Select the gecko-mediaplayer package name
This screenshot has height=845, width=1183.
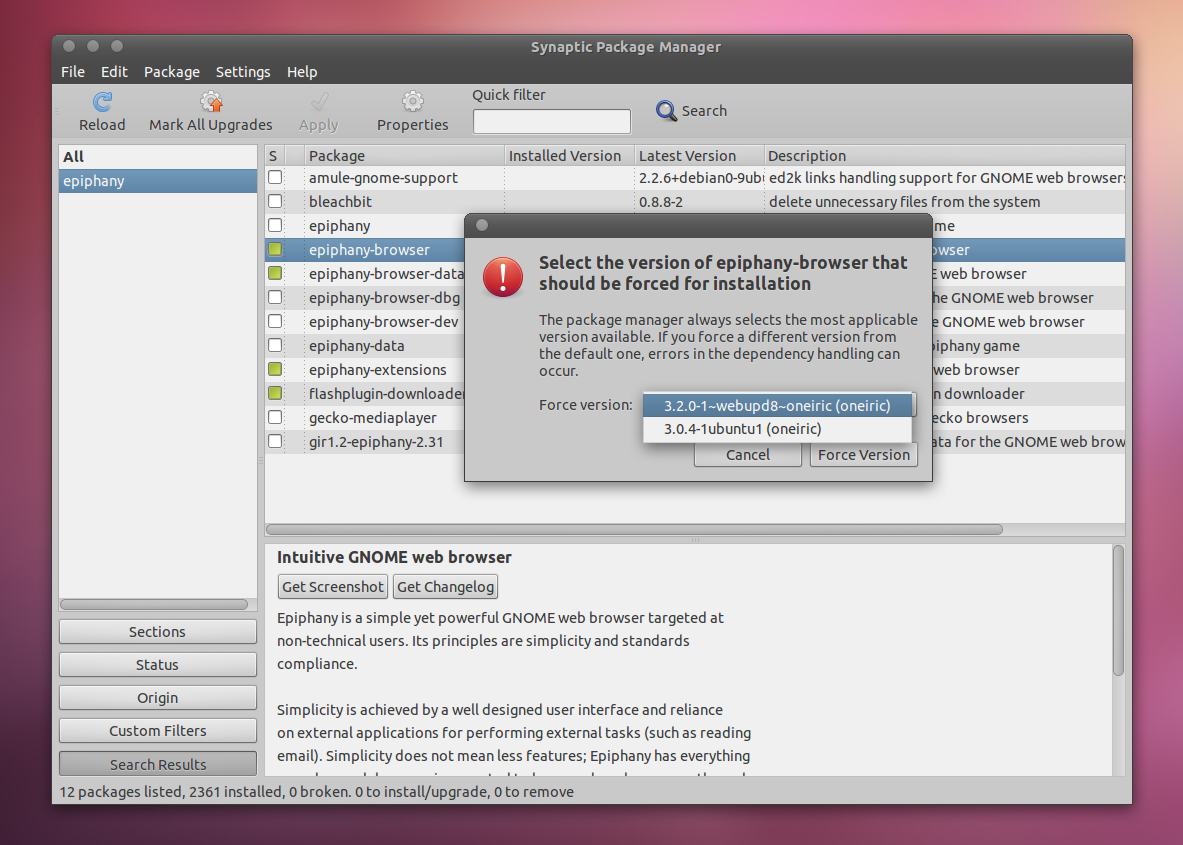373,418
